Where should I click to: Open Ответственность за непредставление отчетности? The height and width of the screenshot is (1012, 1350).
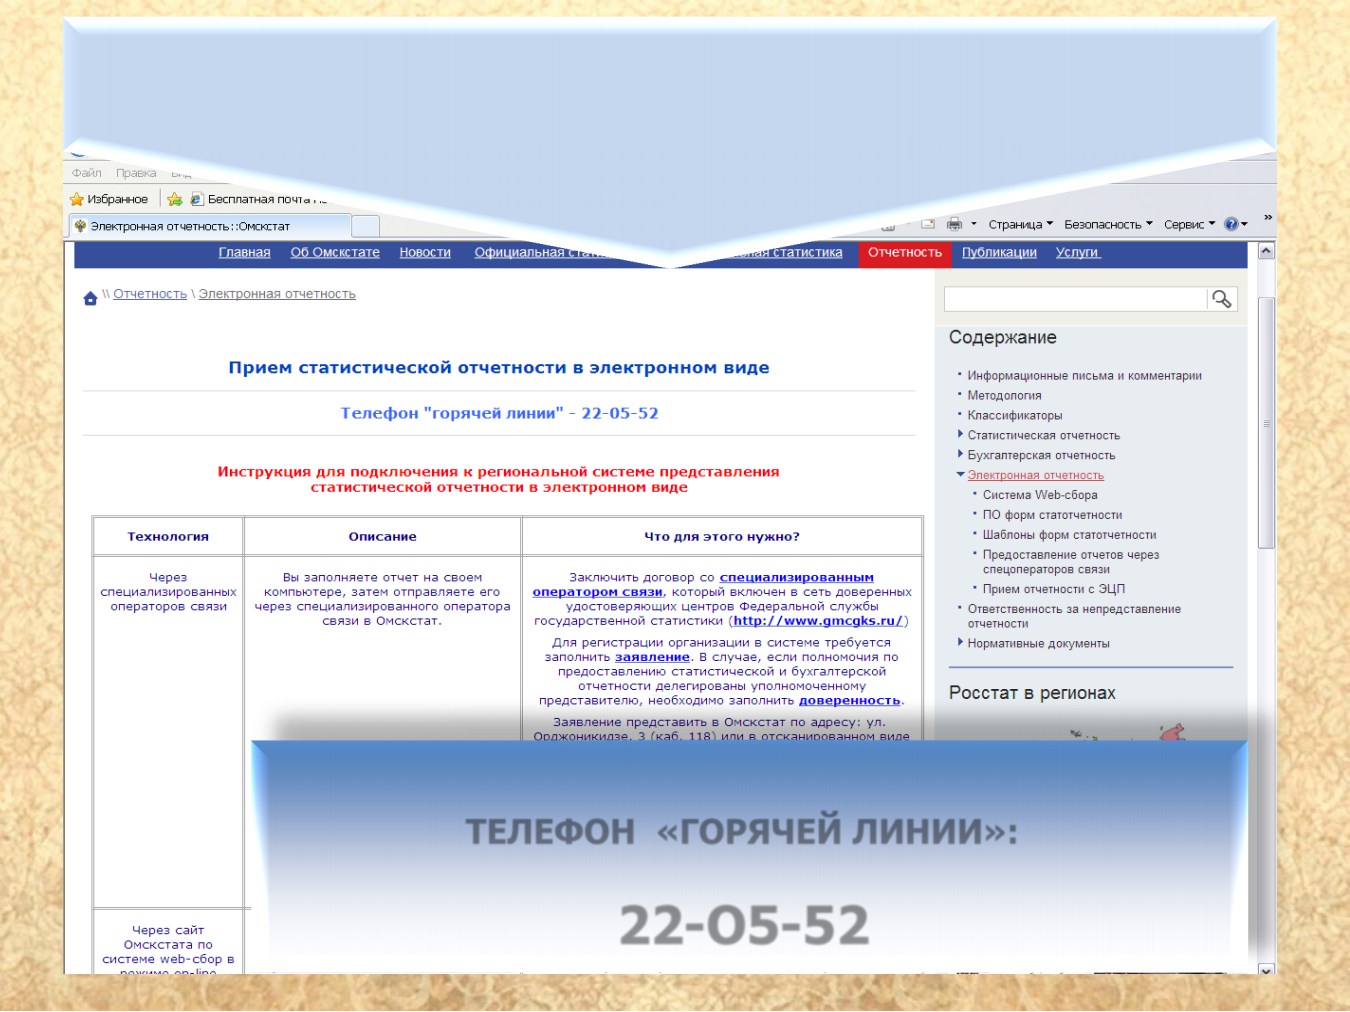(x=1074, y=616)
